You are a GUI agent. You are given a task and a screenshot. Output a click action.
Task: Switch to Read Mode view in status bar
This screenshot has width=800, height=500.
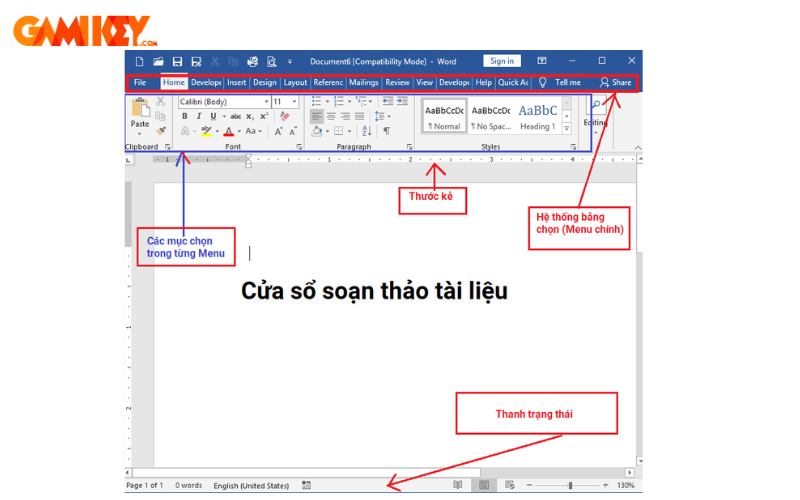[458, 485]
